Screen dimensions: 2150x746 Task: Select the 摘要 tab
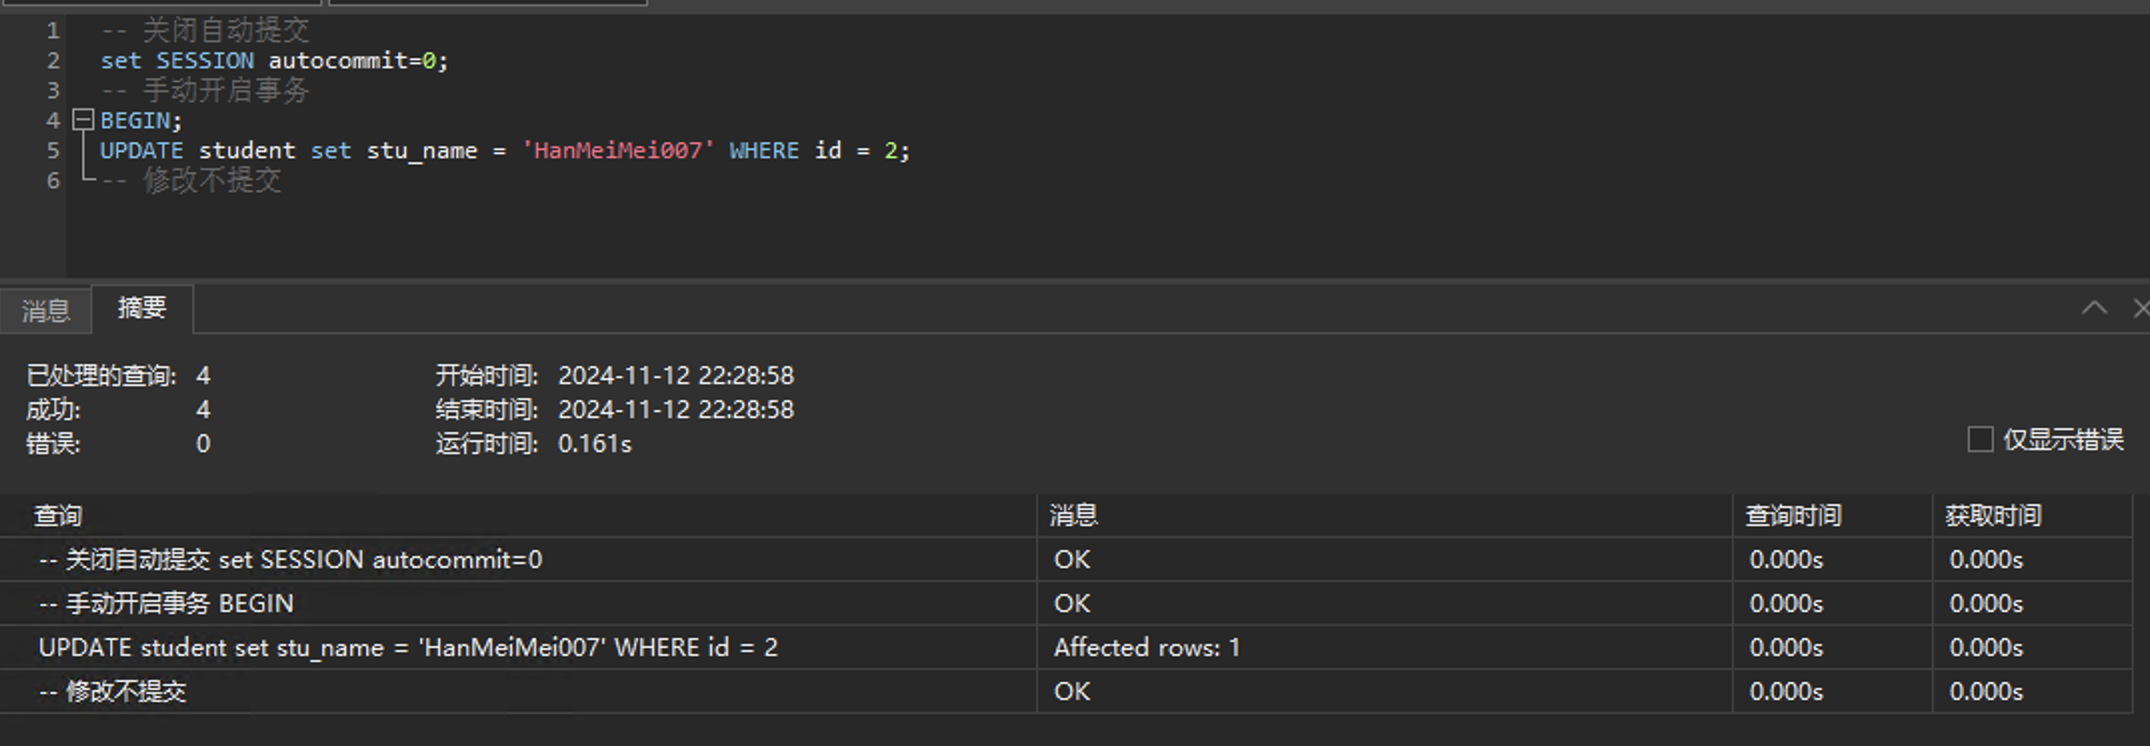[142, 308]
